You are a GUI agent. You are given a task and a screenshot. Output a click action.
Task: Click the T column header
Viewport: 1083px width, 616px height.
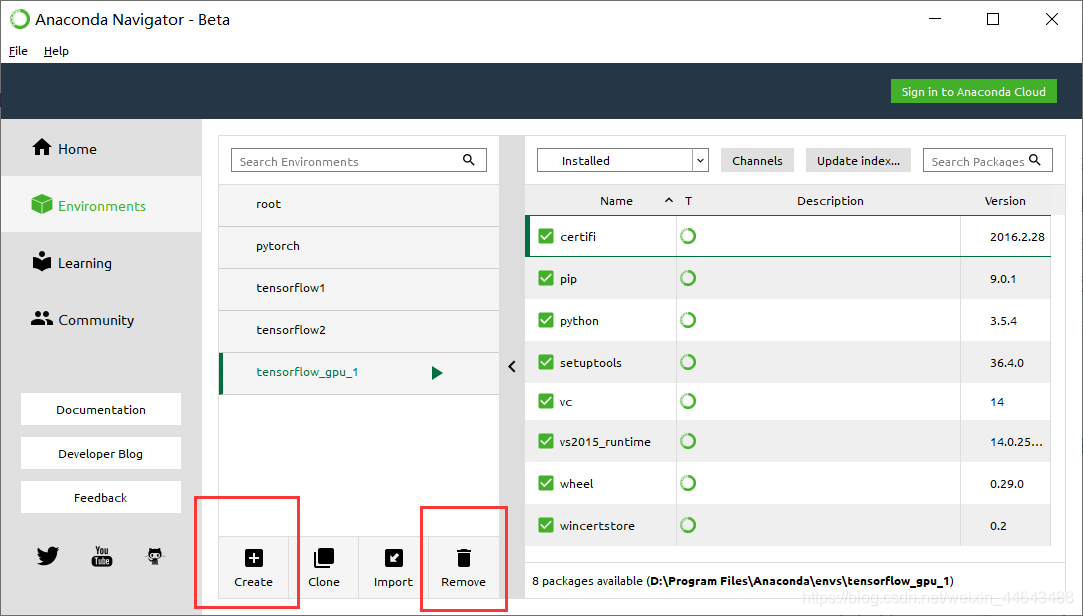tap(689, 200)
